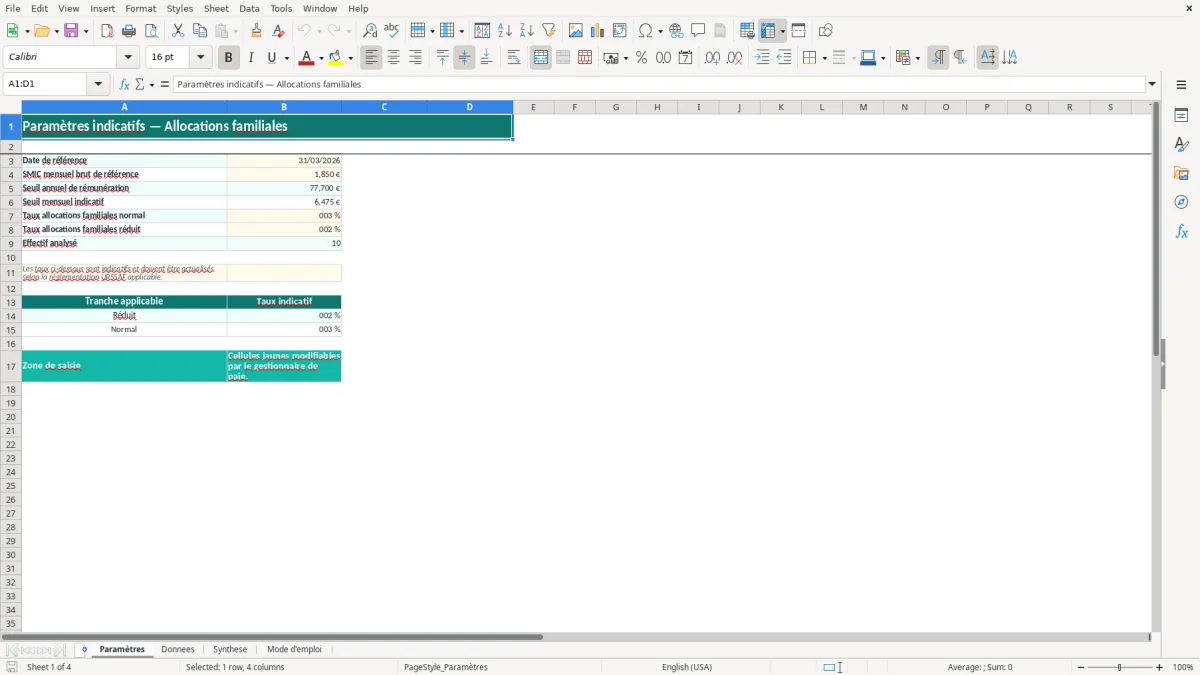The image size is (1200, 675).
Task: Click the Spelling check icon
Action: tap(392, 31)
